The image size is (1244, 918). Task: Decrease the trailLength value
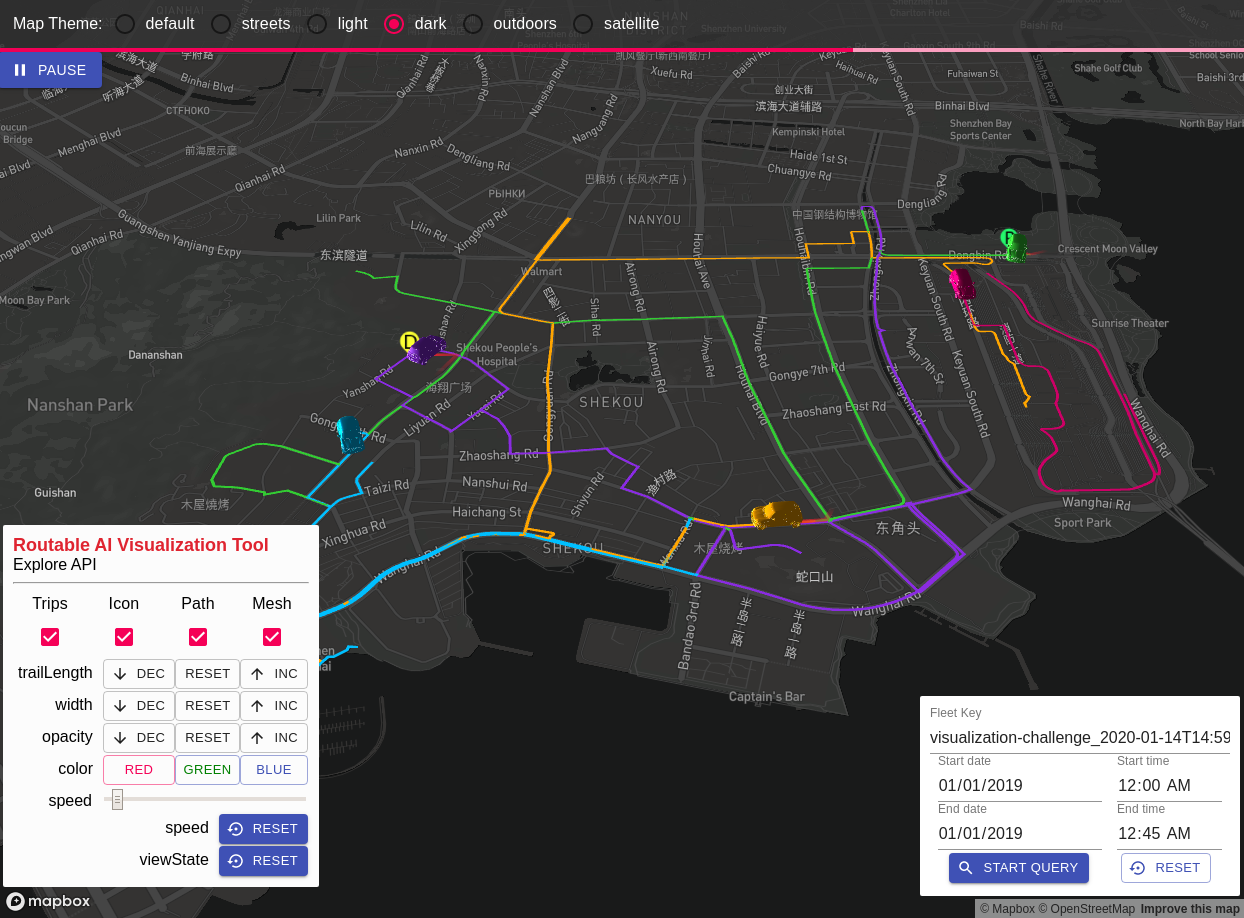pos(139,674)
